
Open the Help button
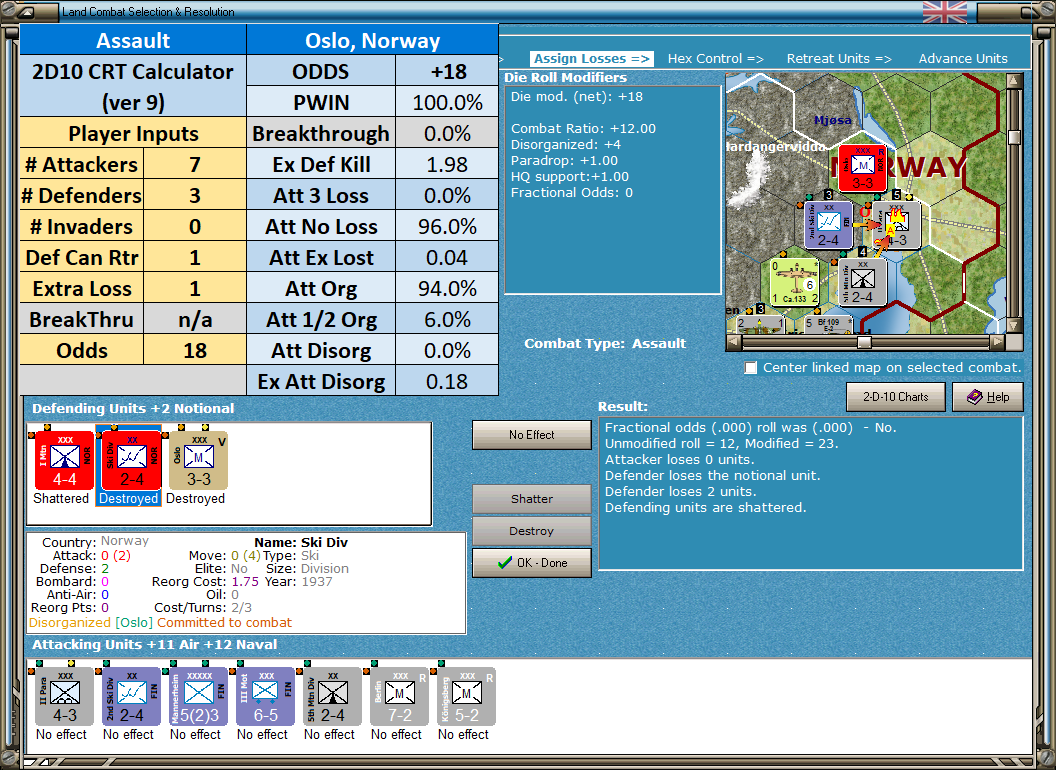[988, 397]
